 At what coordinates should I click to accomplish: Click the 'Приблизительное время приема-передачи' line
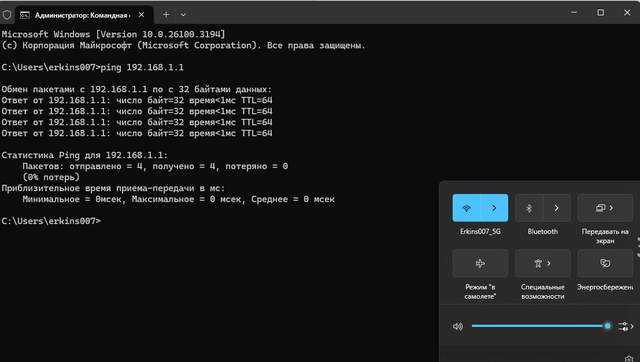pos(113,188)
